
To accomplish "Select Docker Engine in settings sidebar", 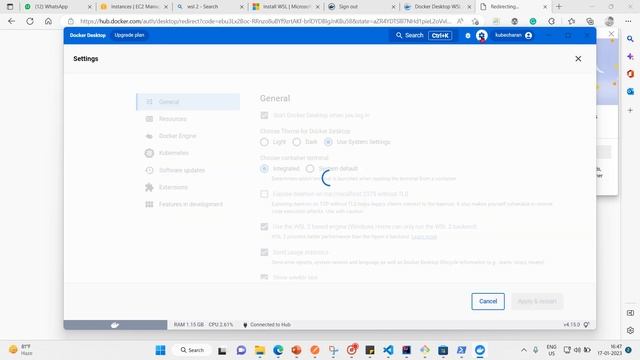I will point(188,136).
